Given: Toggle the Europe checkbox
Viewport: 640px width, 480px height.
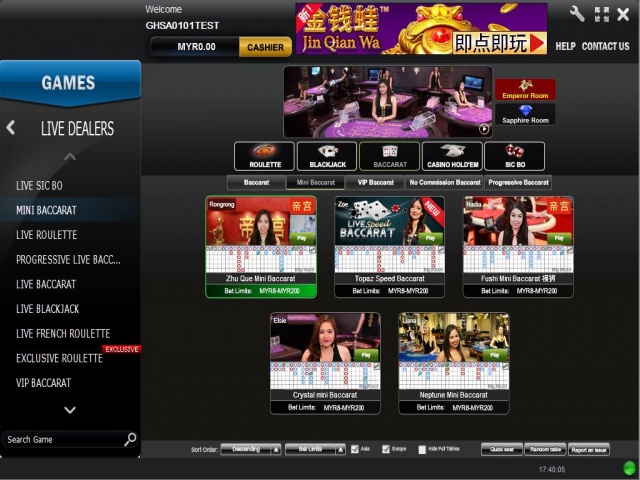Looking at the screenshot, I should point(388,450).
